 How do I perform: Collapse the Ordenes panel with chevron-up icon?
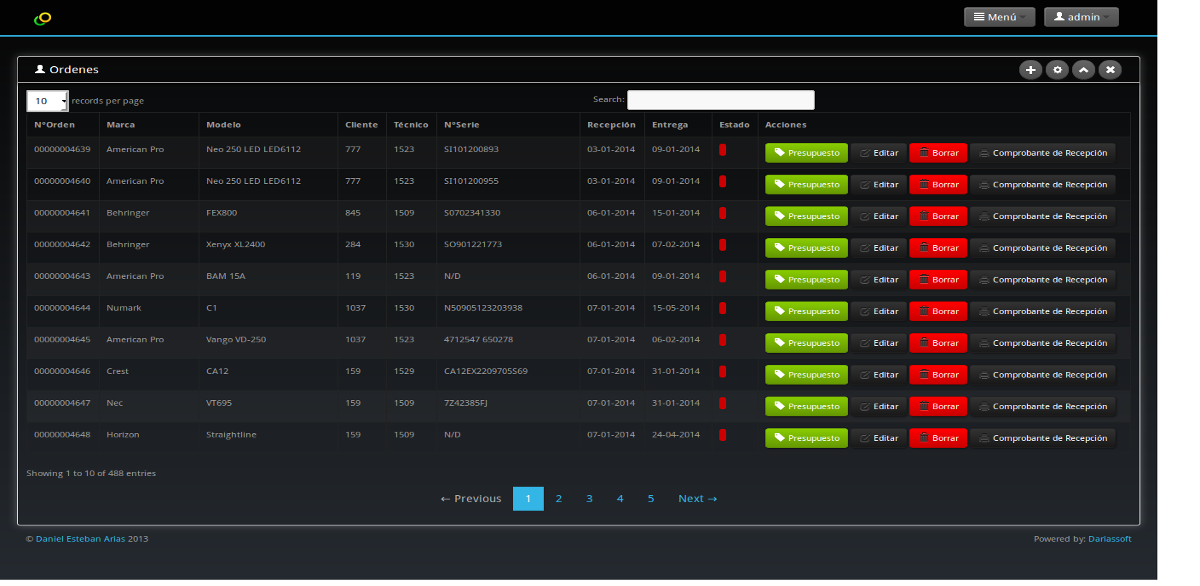pos(1083,70)
